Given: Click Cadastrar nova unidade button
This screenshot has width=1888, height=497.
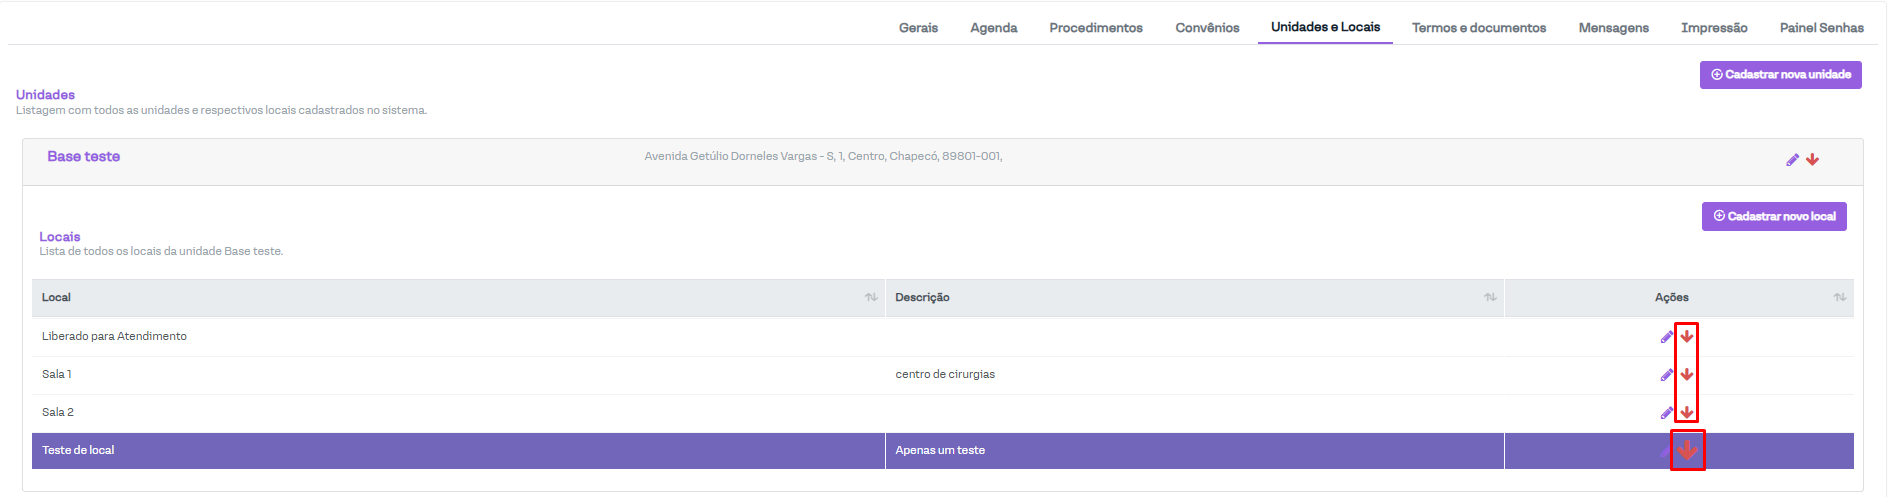Looking at the screenshot, I should [1780, 75].
